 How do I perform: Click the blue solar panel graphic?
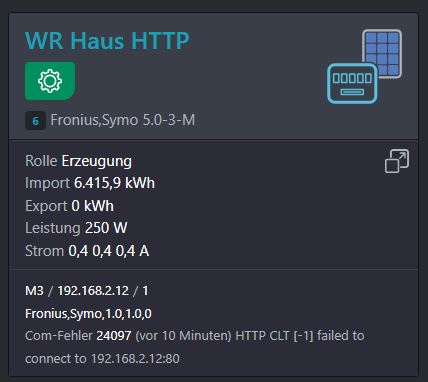click(382, 53)
